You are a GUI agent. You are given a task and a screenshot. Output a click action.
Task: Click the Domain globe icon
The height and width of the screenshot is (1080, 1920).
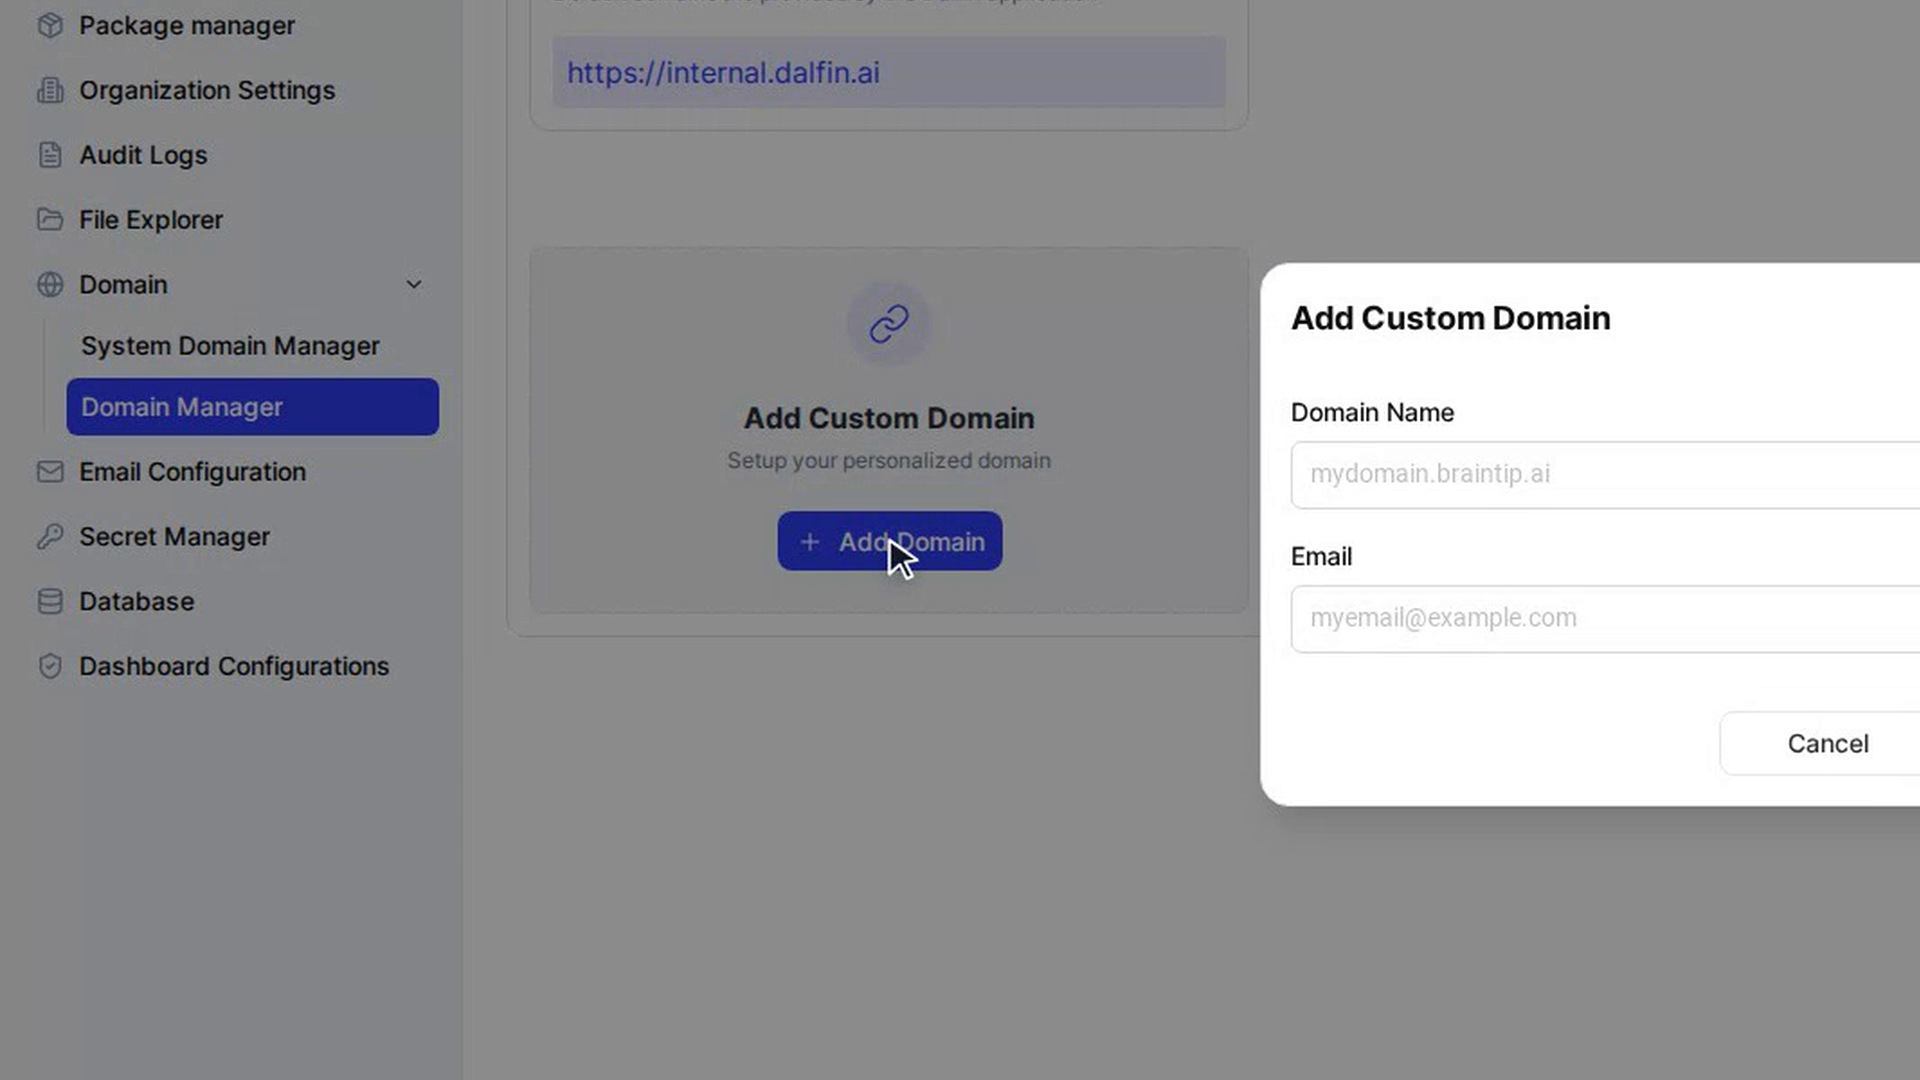(50, 285)
